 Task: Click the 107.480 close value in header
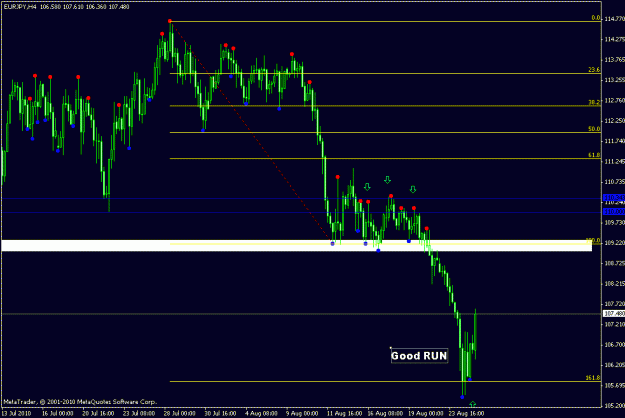pos(119,7)
